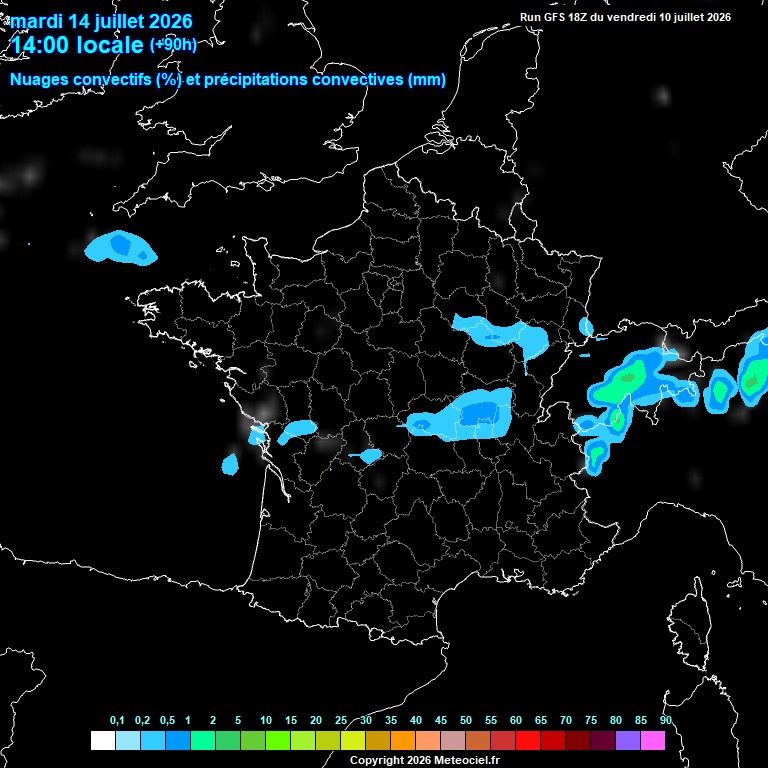Select the purple 80 legend swatch
The width and height of the screenshot is (768, 768).
click(627, 740)
